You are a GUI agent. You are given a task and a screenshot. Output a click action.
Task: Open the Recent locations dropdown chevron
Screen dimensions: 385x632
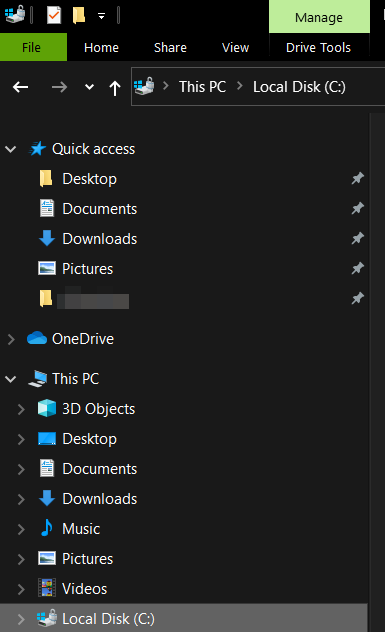(89, 87)
